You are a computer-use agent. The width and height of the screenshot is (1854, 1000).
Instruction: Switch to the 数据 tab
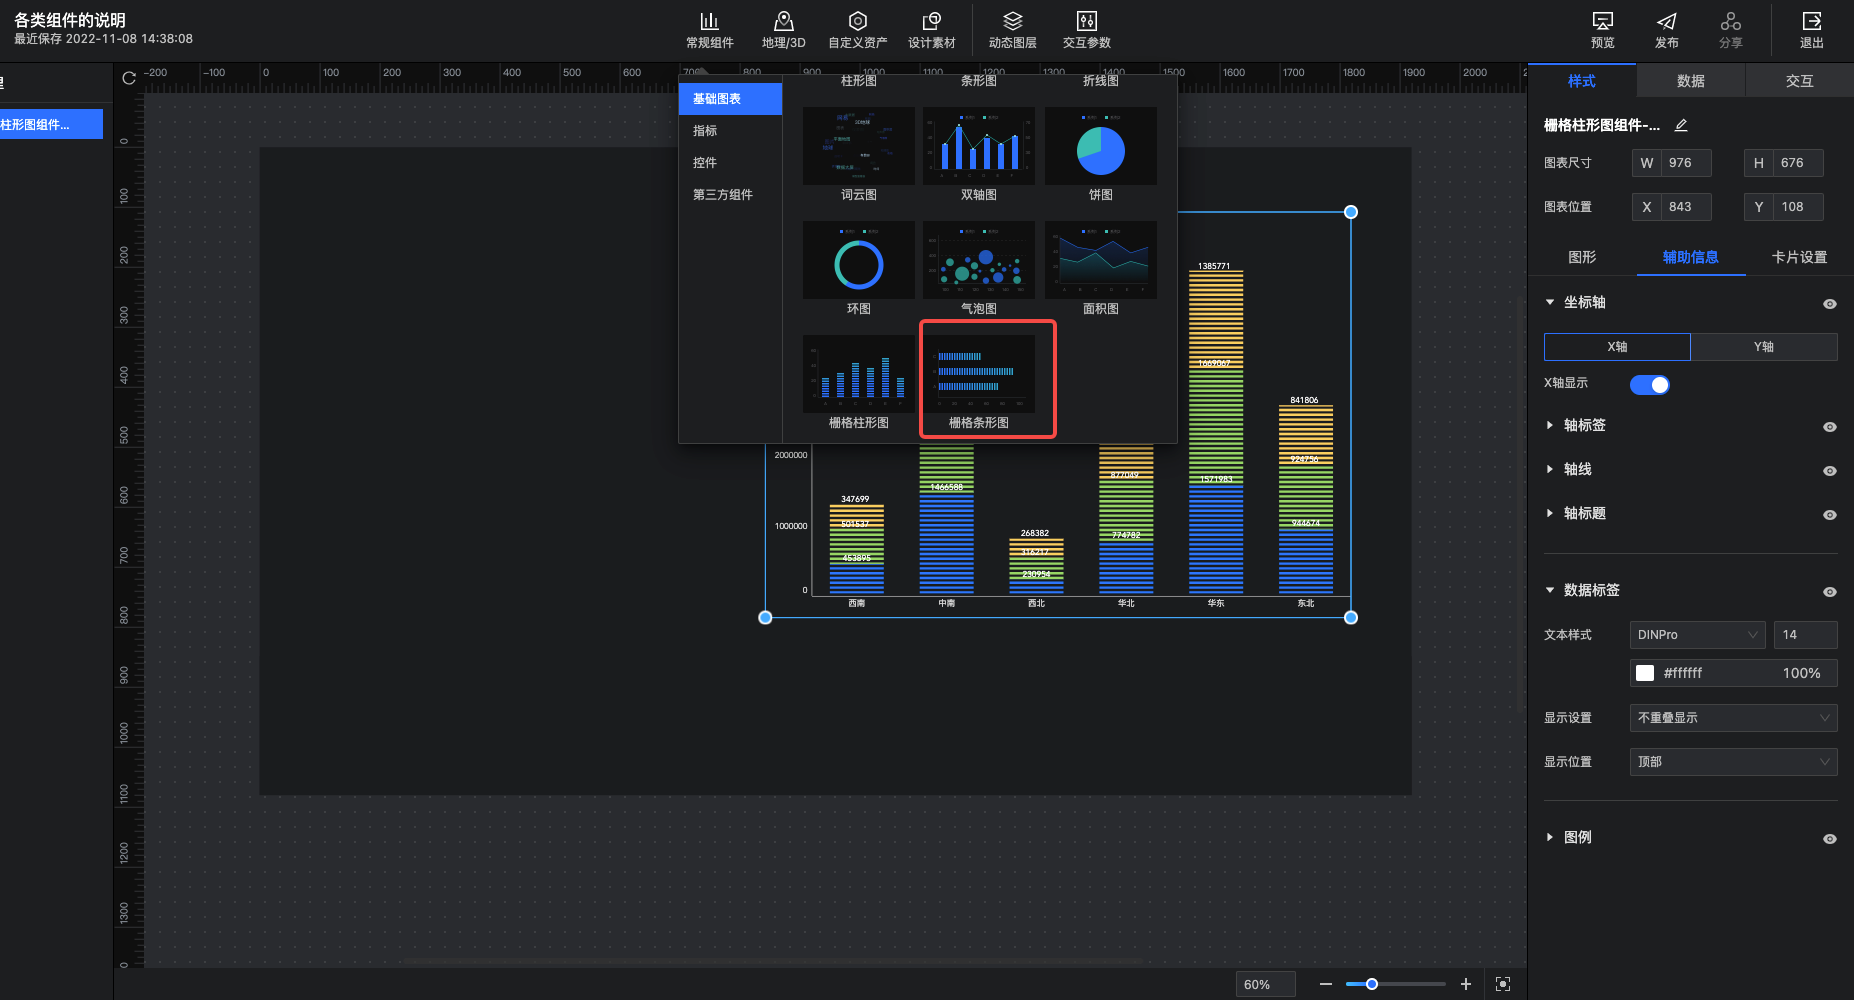click(x=1690, y=81)
